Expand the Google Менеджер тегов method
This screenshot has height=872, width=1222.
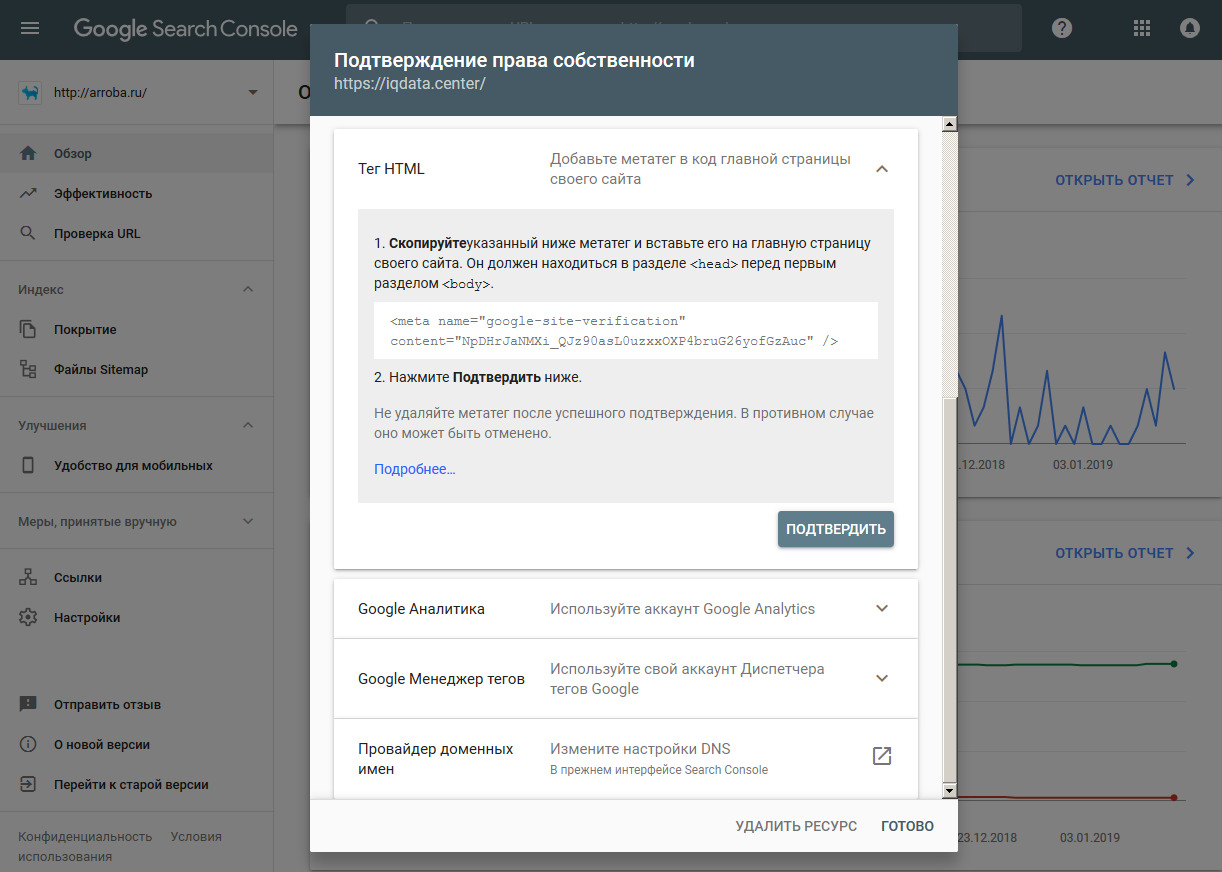[x=882, y=678]
